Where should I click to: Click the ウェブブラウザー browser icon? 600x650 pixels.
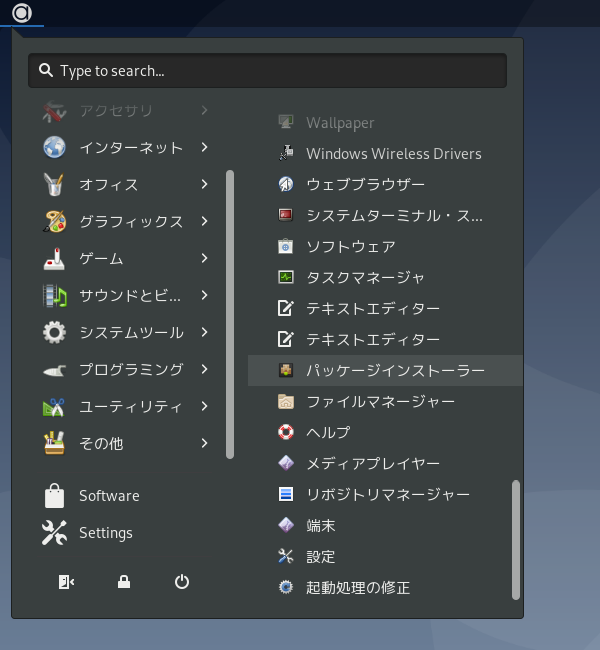(286, 184)
